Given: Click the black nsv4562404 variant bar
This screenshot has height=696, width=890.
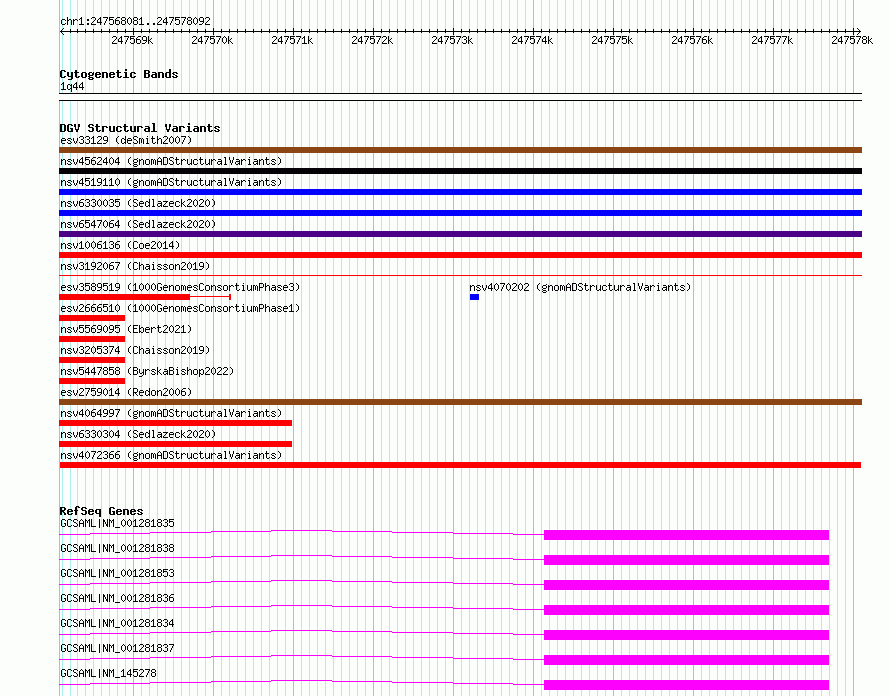Looking at the screenshot, I should pyautogui.click(x=460, y=171).
